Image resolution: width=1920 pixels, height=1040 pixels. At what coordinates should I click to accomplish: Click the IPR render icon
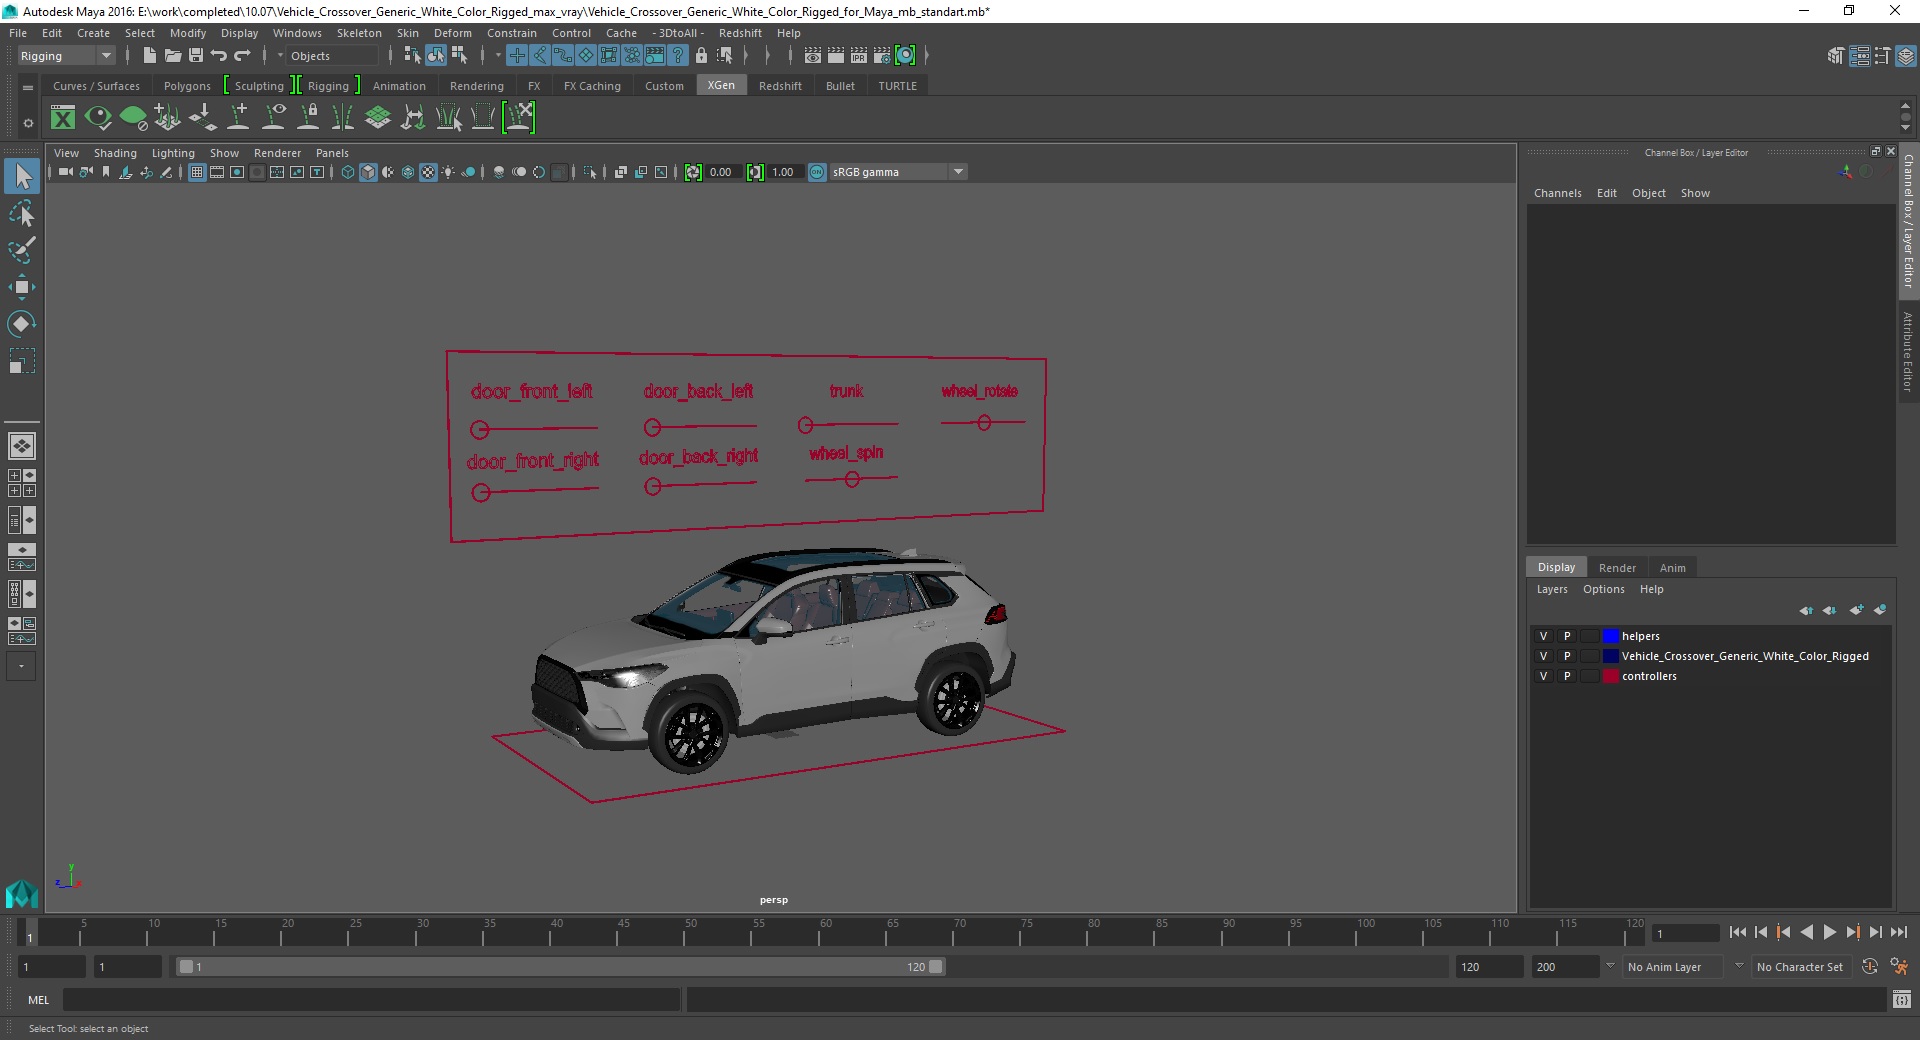point(858,56)
